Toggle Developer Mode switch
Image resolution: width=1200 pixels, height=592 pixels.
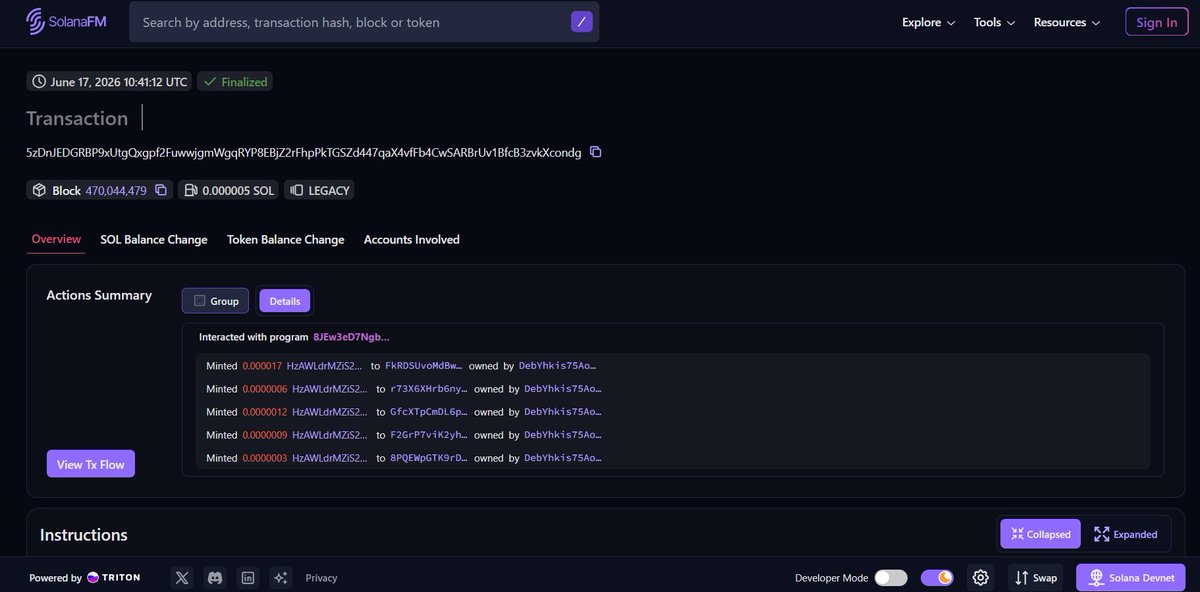pyautogui.click(x=891, y=578)
